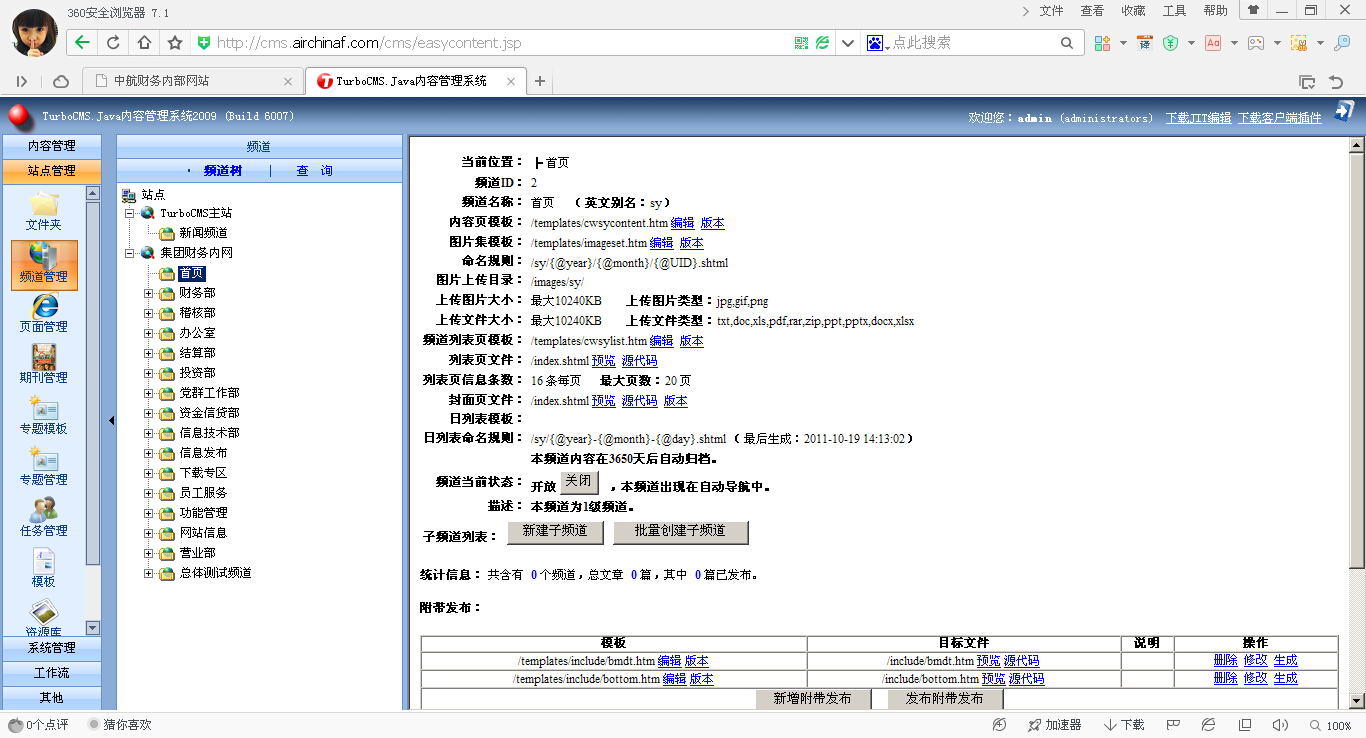Open 专题管理 sidebar icon
This screenshot has height=738, width=1366.
pos(43,467)
